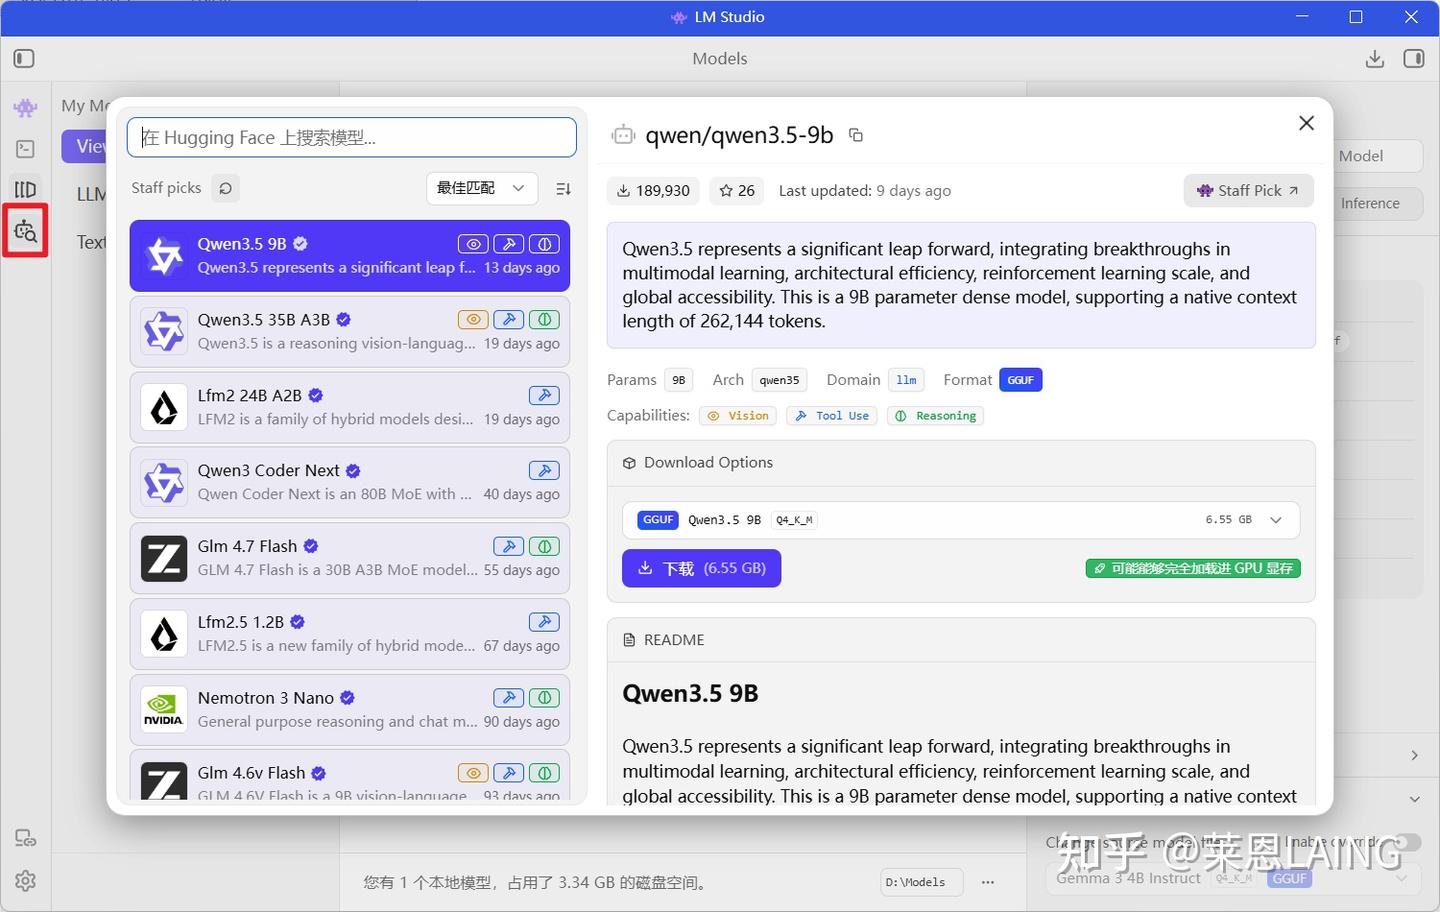Open My Models library sidebar icon
The image size is (1440, 912).
coord(25,189)
